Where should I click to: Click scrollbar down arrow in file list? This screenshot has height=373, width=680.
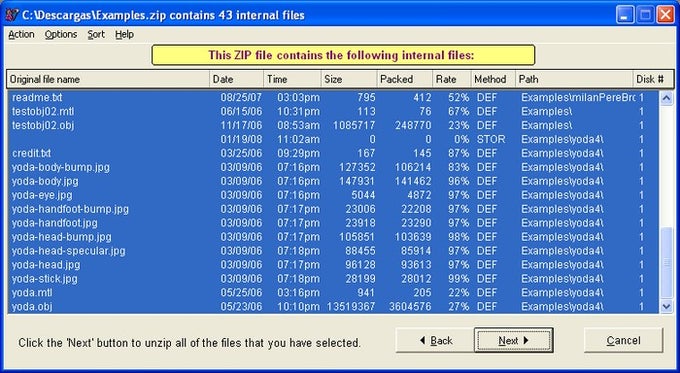[x=666, y=306]
